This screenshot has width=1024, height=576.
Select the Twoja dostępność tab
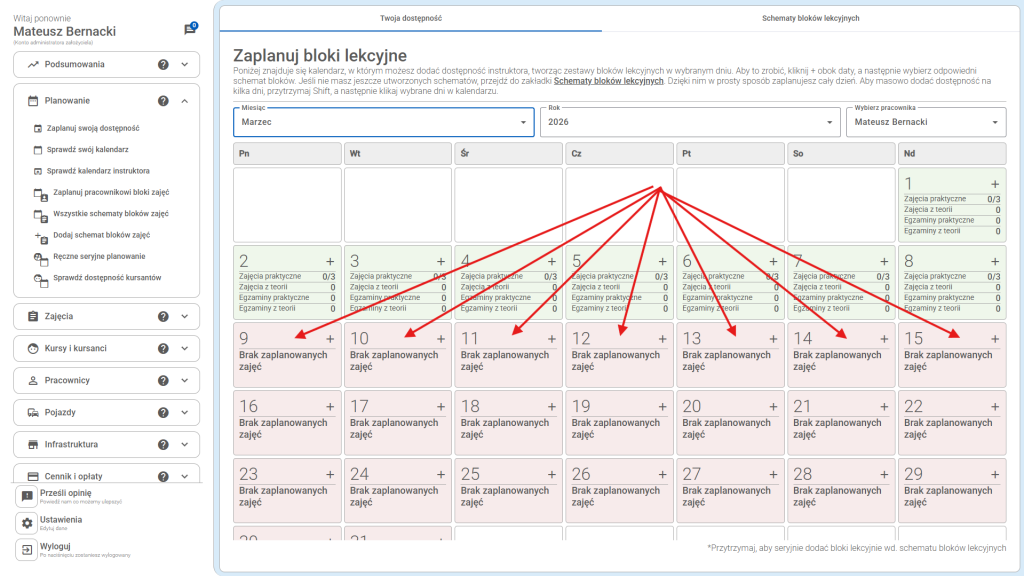(411, 18)
